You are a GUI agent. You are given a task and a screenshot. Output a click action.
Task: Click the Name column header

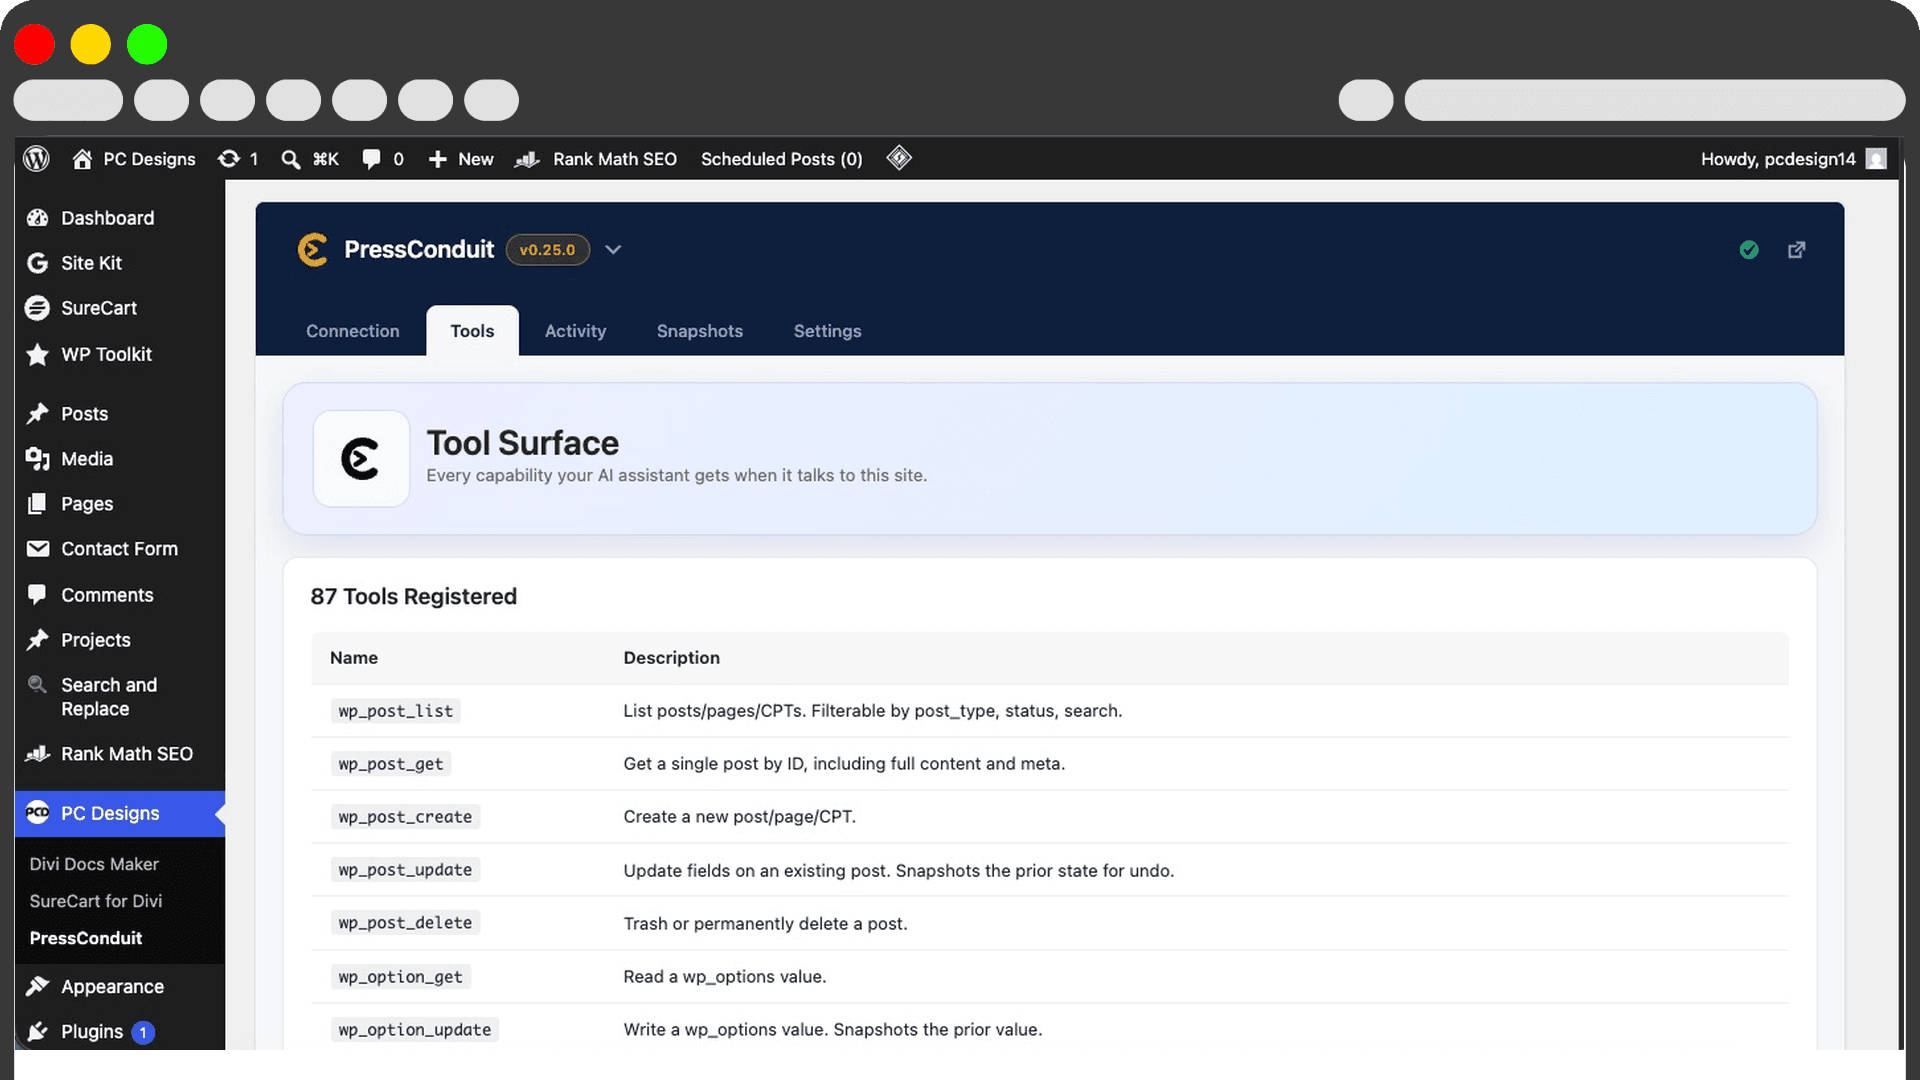354,658
